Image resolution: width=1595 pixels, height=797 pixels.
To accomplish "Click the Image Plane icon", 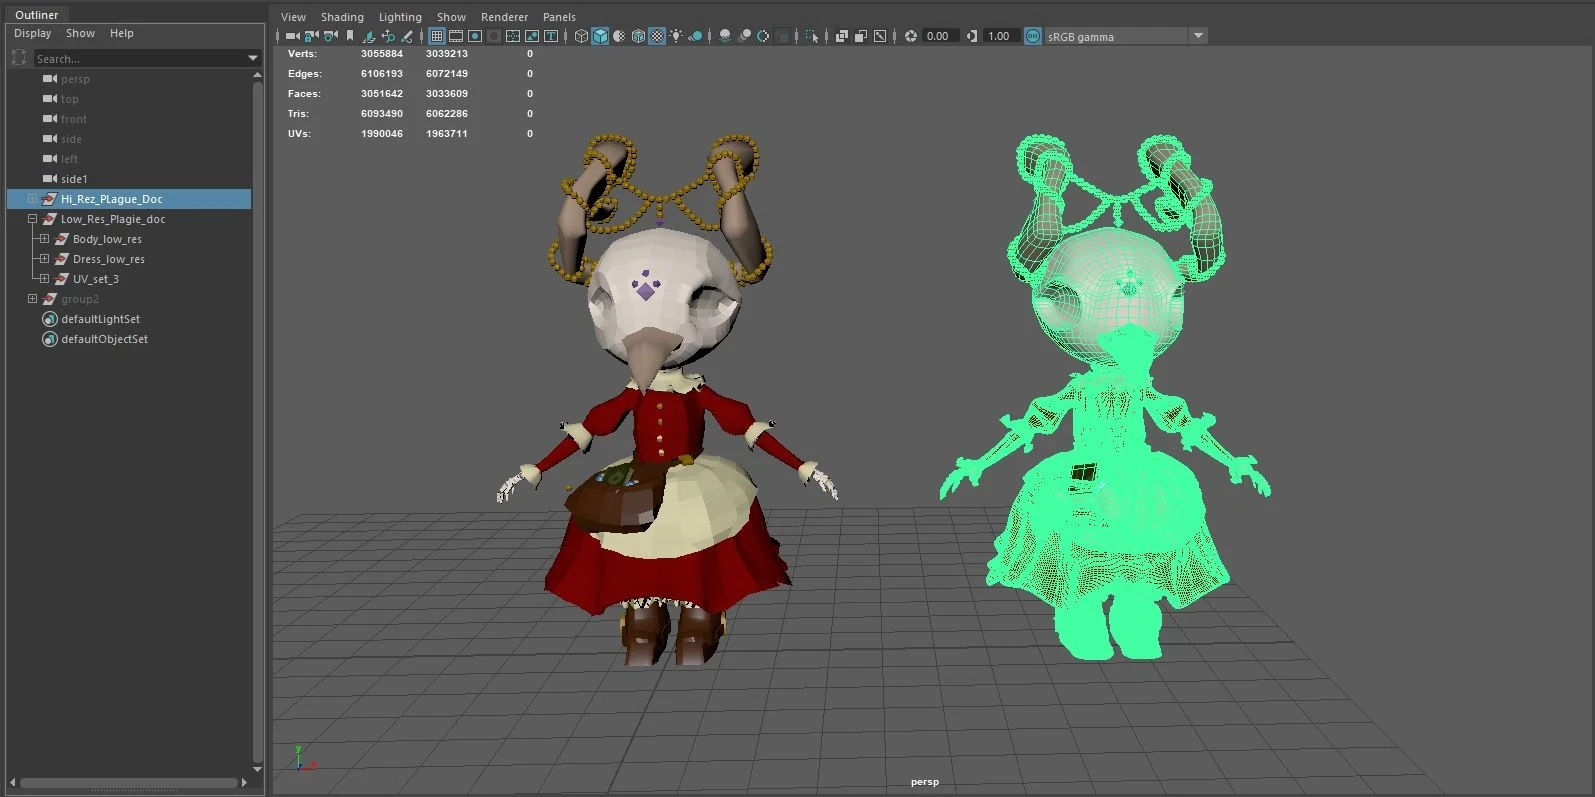I will pos(369,36).
